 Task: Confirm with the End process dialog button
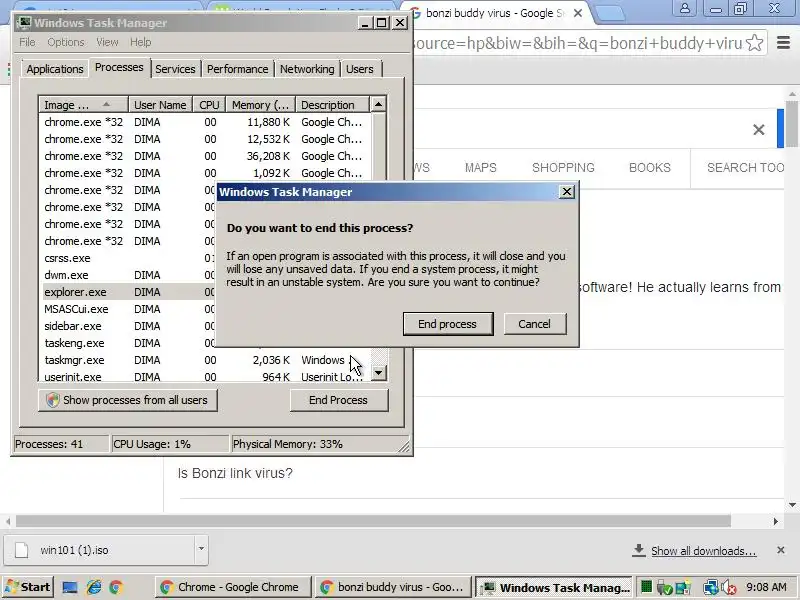[448, 324]
